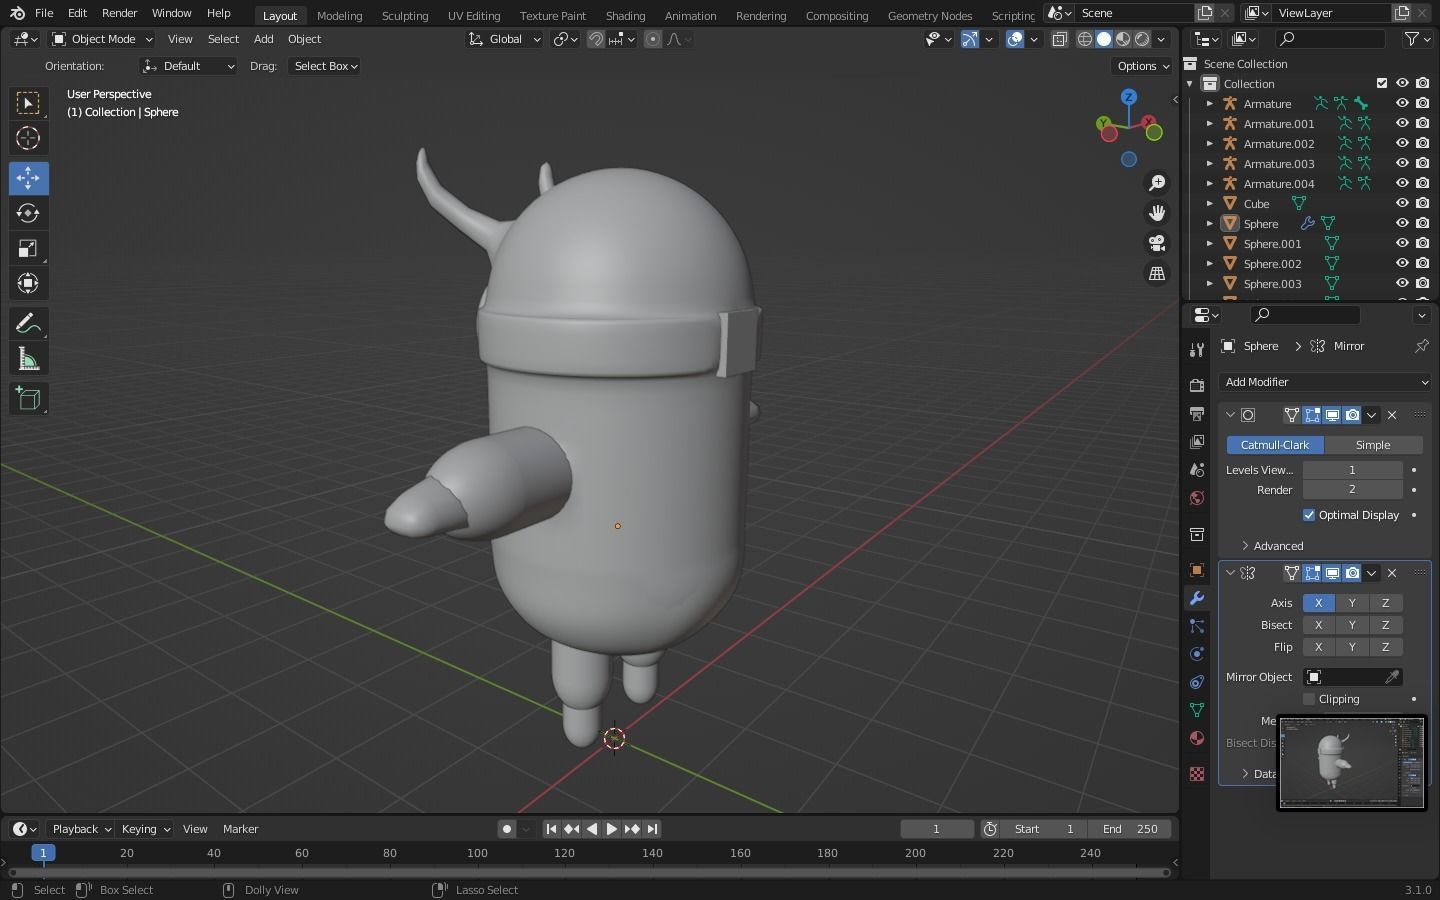Select the Select Box tool icon
The image size is (1440, 900).
point(28,103)
